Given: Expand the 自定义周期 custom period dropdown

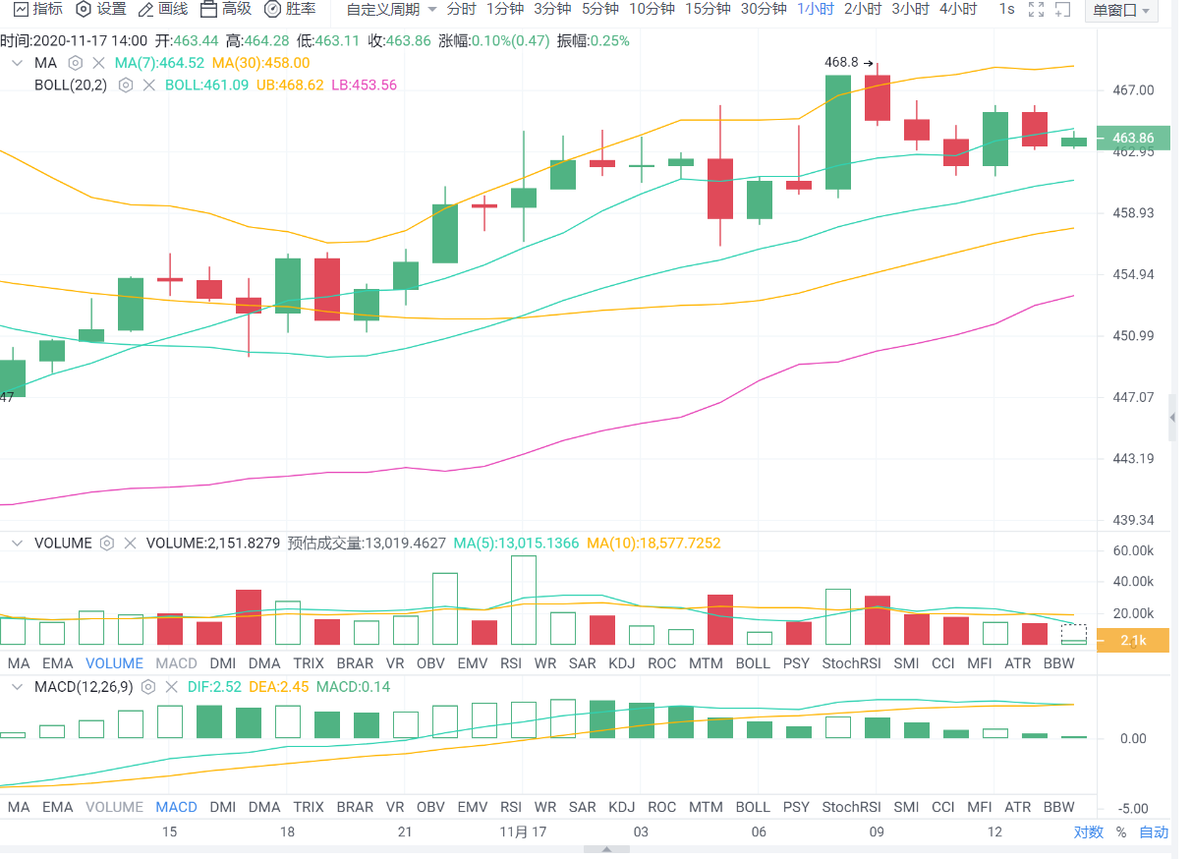Looking at the screenshot, I should pos(392,10).
